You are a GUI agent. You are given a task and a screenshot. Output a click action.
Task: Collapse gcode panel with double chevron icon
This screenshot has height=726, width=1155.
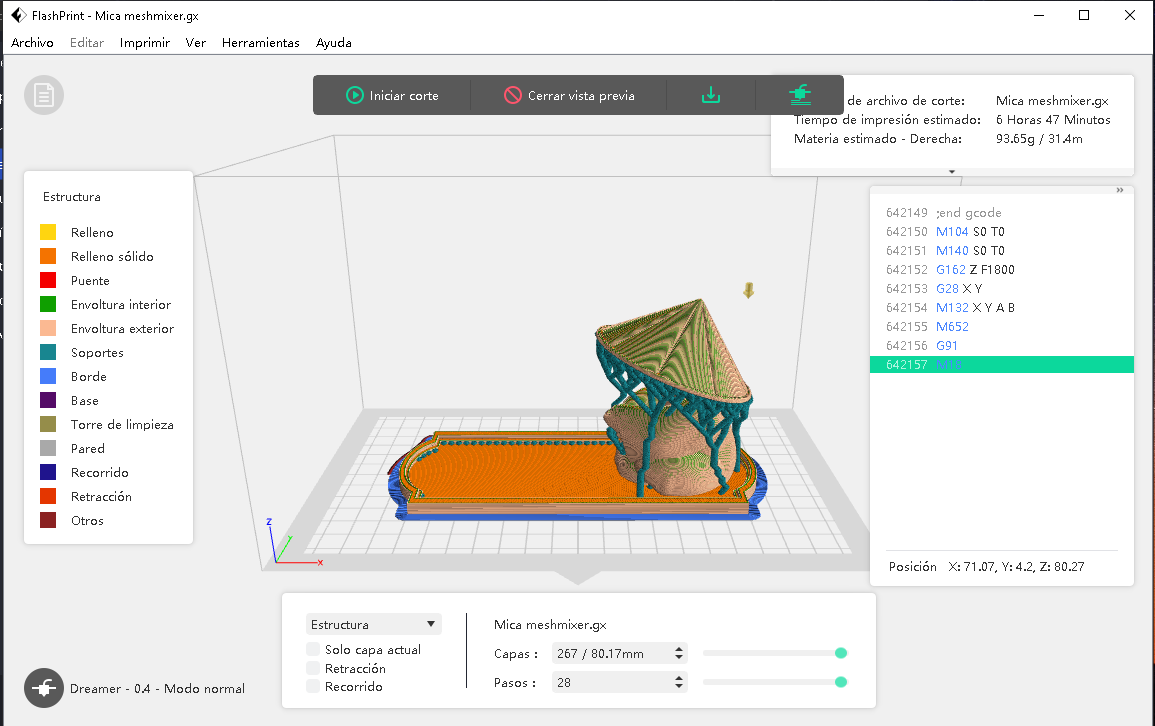pyautogui.click(x=1119, y=190)
